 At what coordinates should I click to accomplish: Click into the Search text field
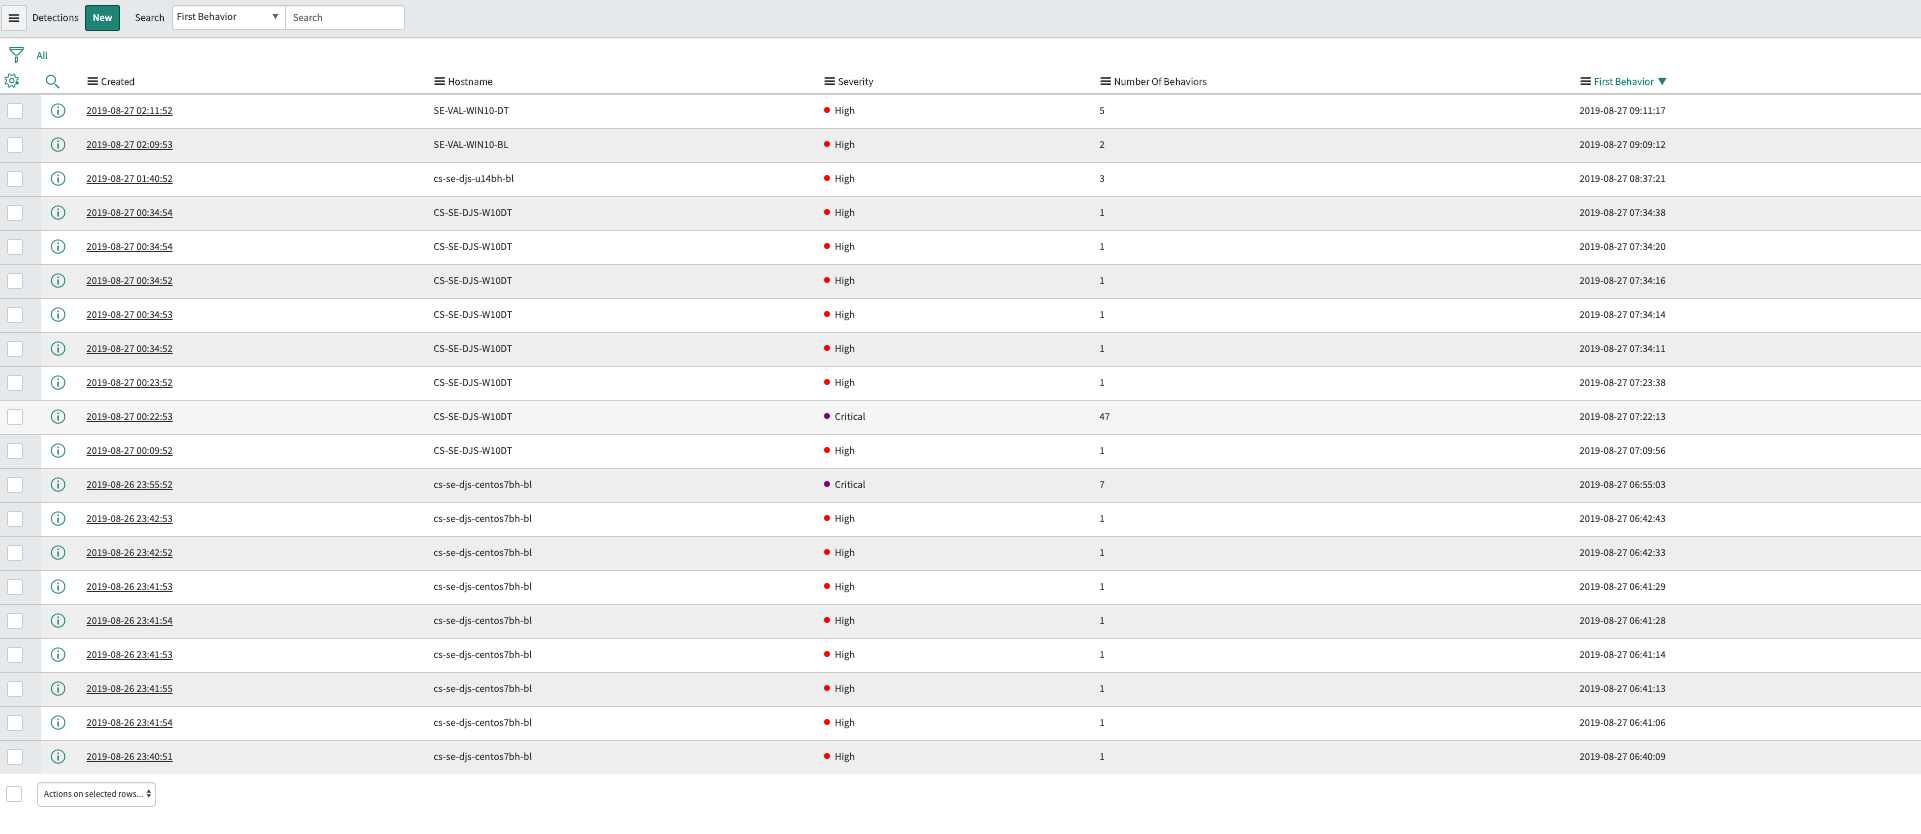coord(345,17)
